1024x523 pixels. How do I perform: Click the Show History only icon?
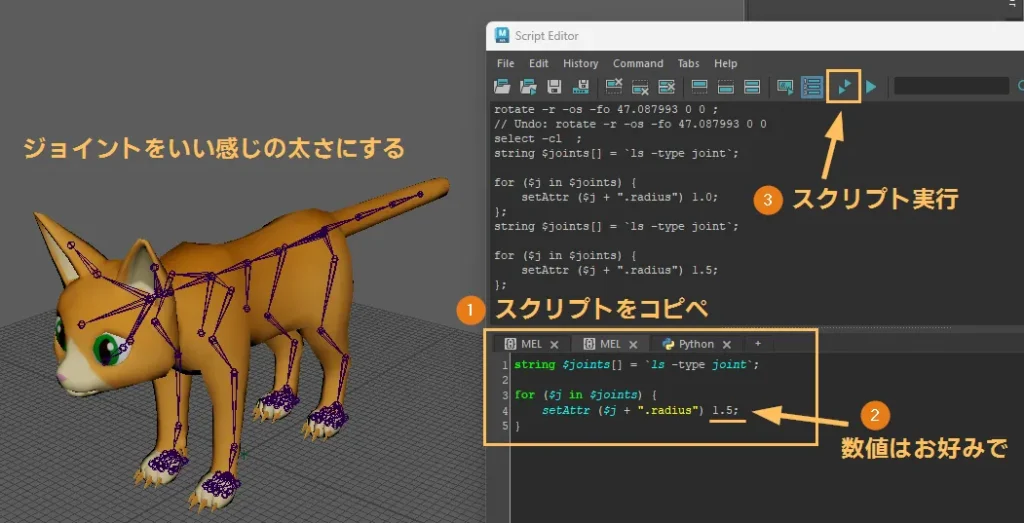(x=699, y=86)
